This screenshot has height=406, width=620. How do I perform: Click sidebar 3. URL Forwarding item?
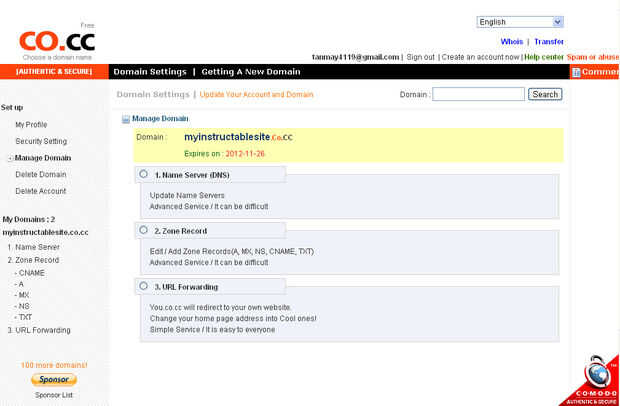click(x=39, y=330)
